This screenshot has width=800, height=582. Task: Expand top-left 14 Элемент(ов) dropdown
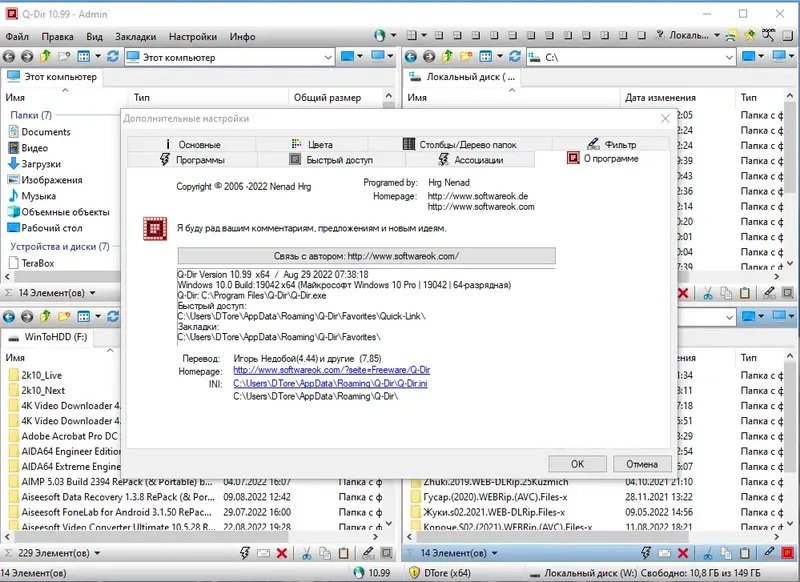pos(92,293)
